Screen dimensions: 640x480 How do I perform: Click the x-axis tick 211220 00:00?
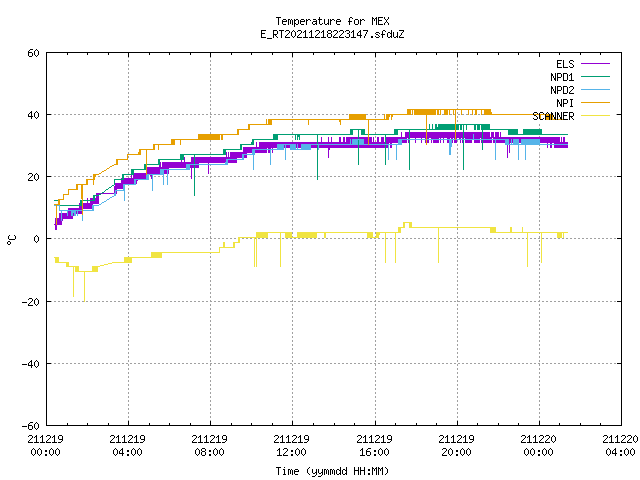tap(538, 446)
